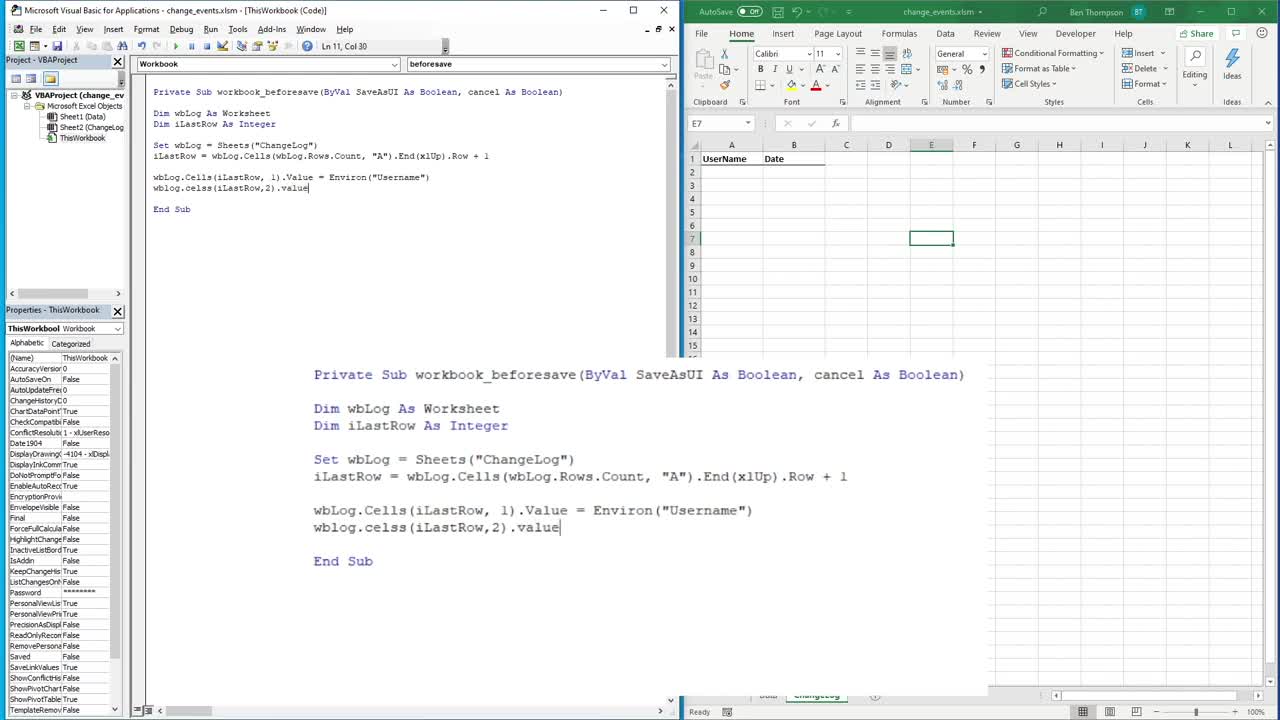The height and width of the screenshot is (720, 1280).
Task: Toggle AutoSave switch in Excel title bar
Action: pos(749,11)
